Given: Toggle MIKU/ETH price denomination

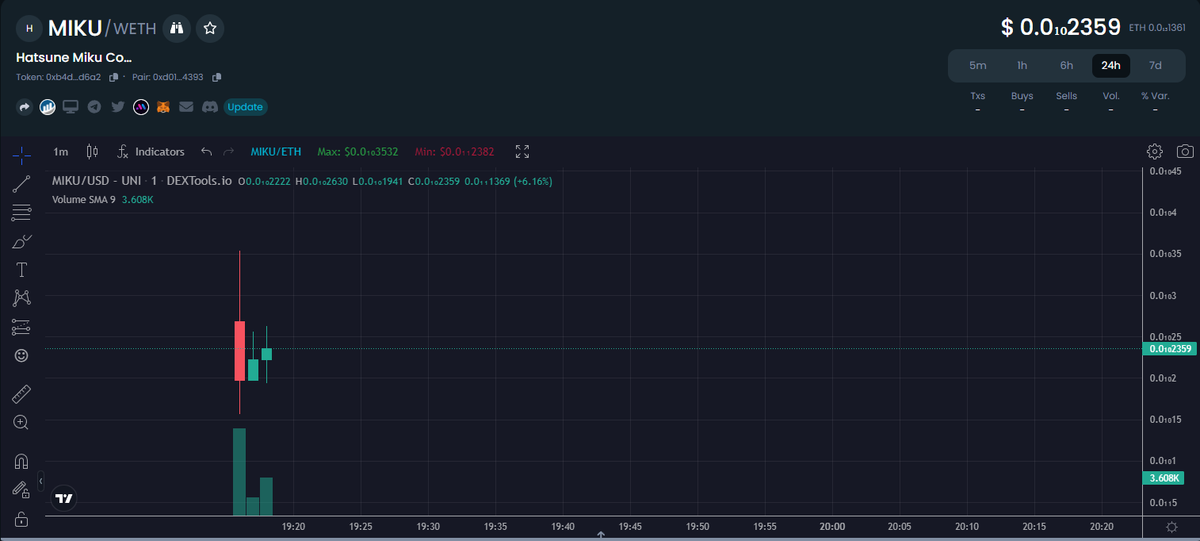Looking at the screenshot, I should coord(276,152).
